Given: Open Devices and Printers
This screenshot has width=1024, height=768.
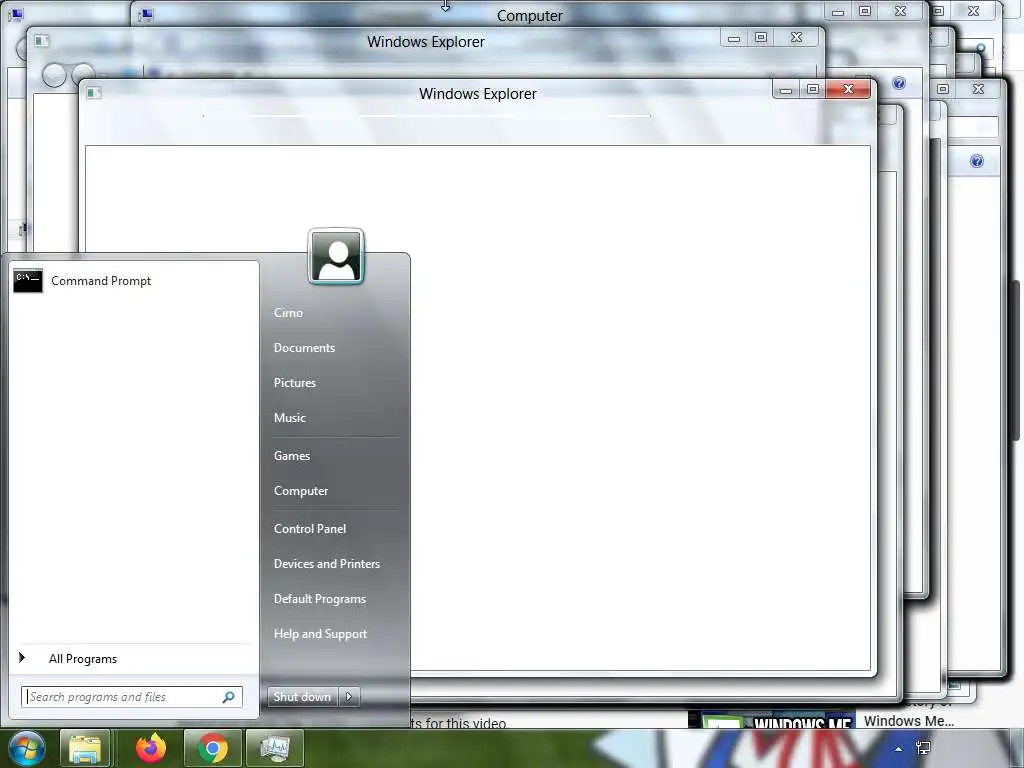Looking at the screenshot, I should click(327, 564).
